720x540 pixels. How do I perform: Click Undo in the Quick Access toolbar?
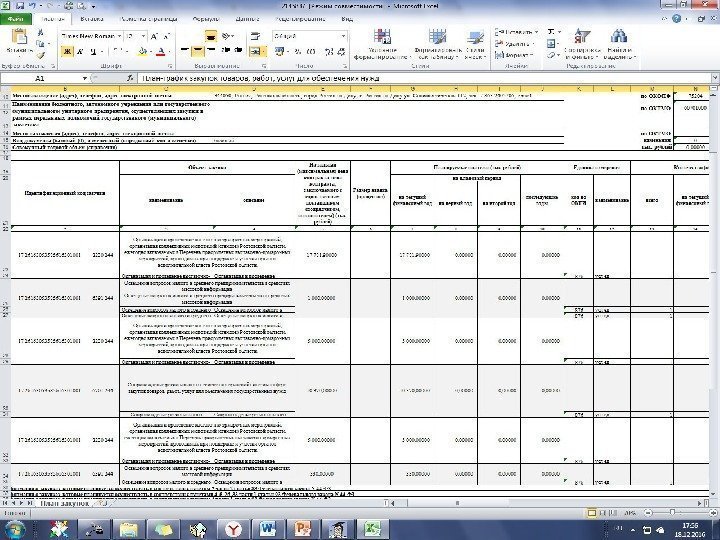click(32, 6)
